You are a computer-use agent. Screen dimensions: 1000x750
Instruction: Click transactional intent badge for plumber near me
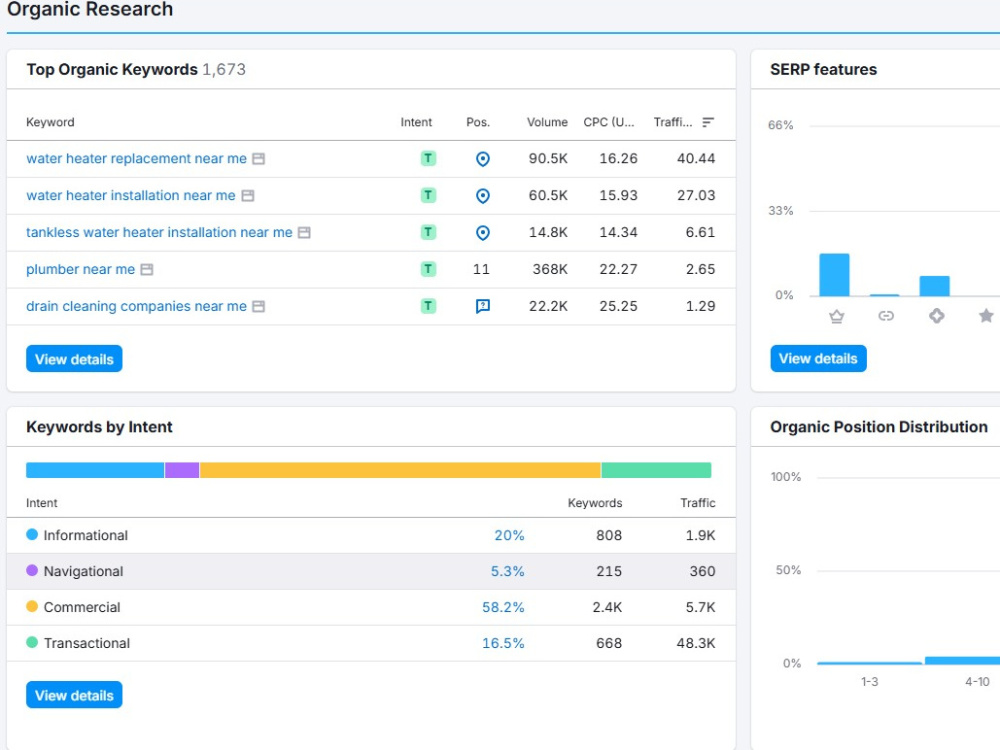[429, 269]
